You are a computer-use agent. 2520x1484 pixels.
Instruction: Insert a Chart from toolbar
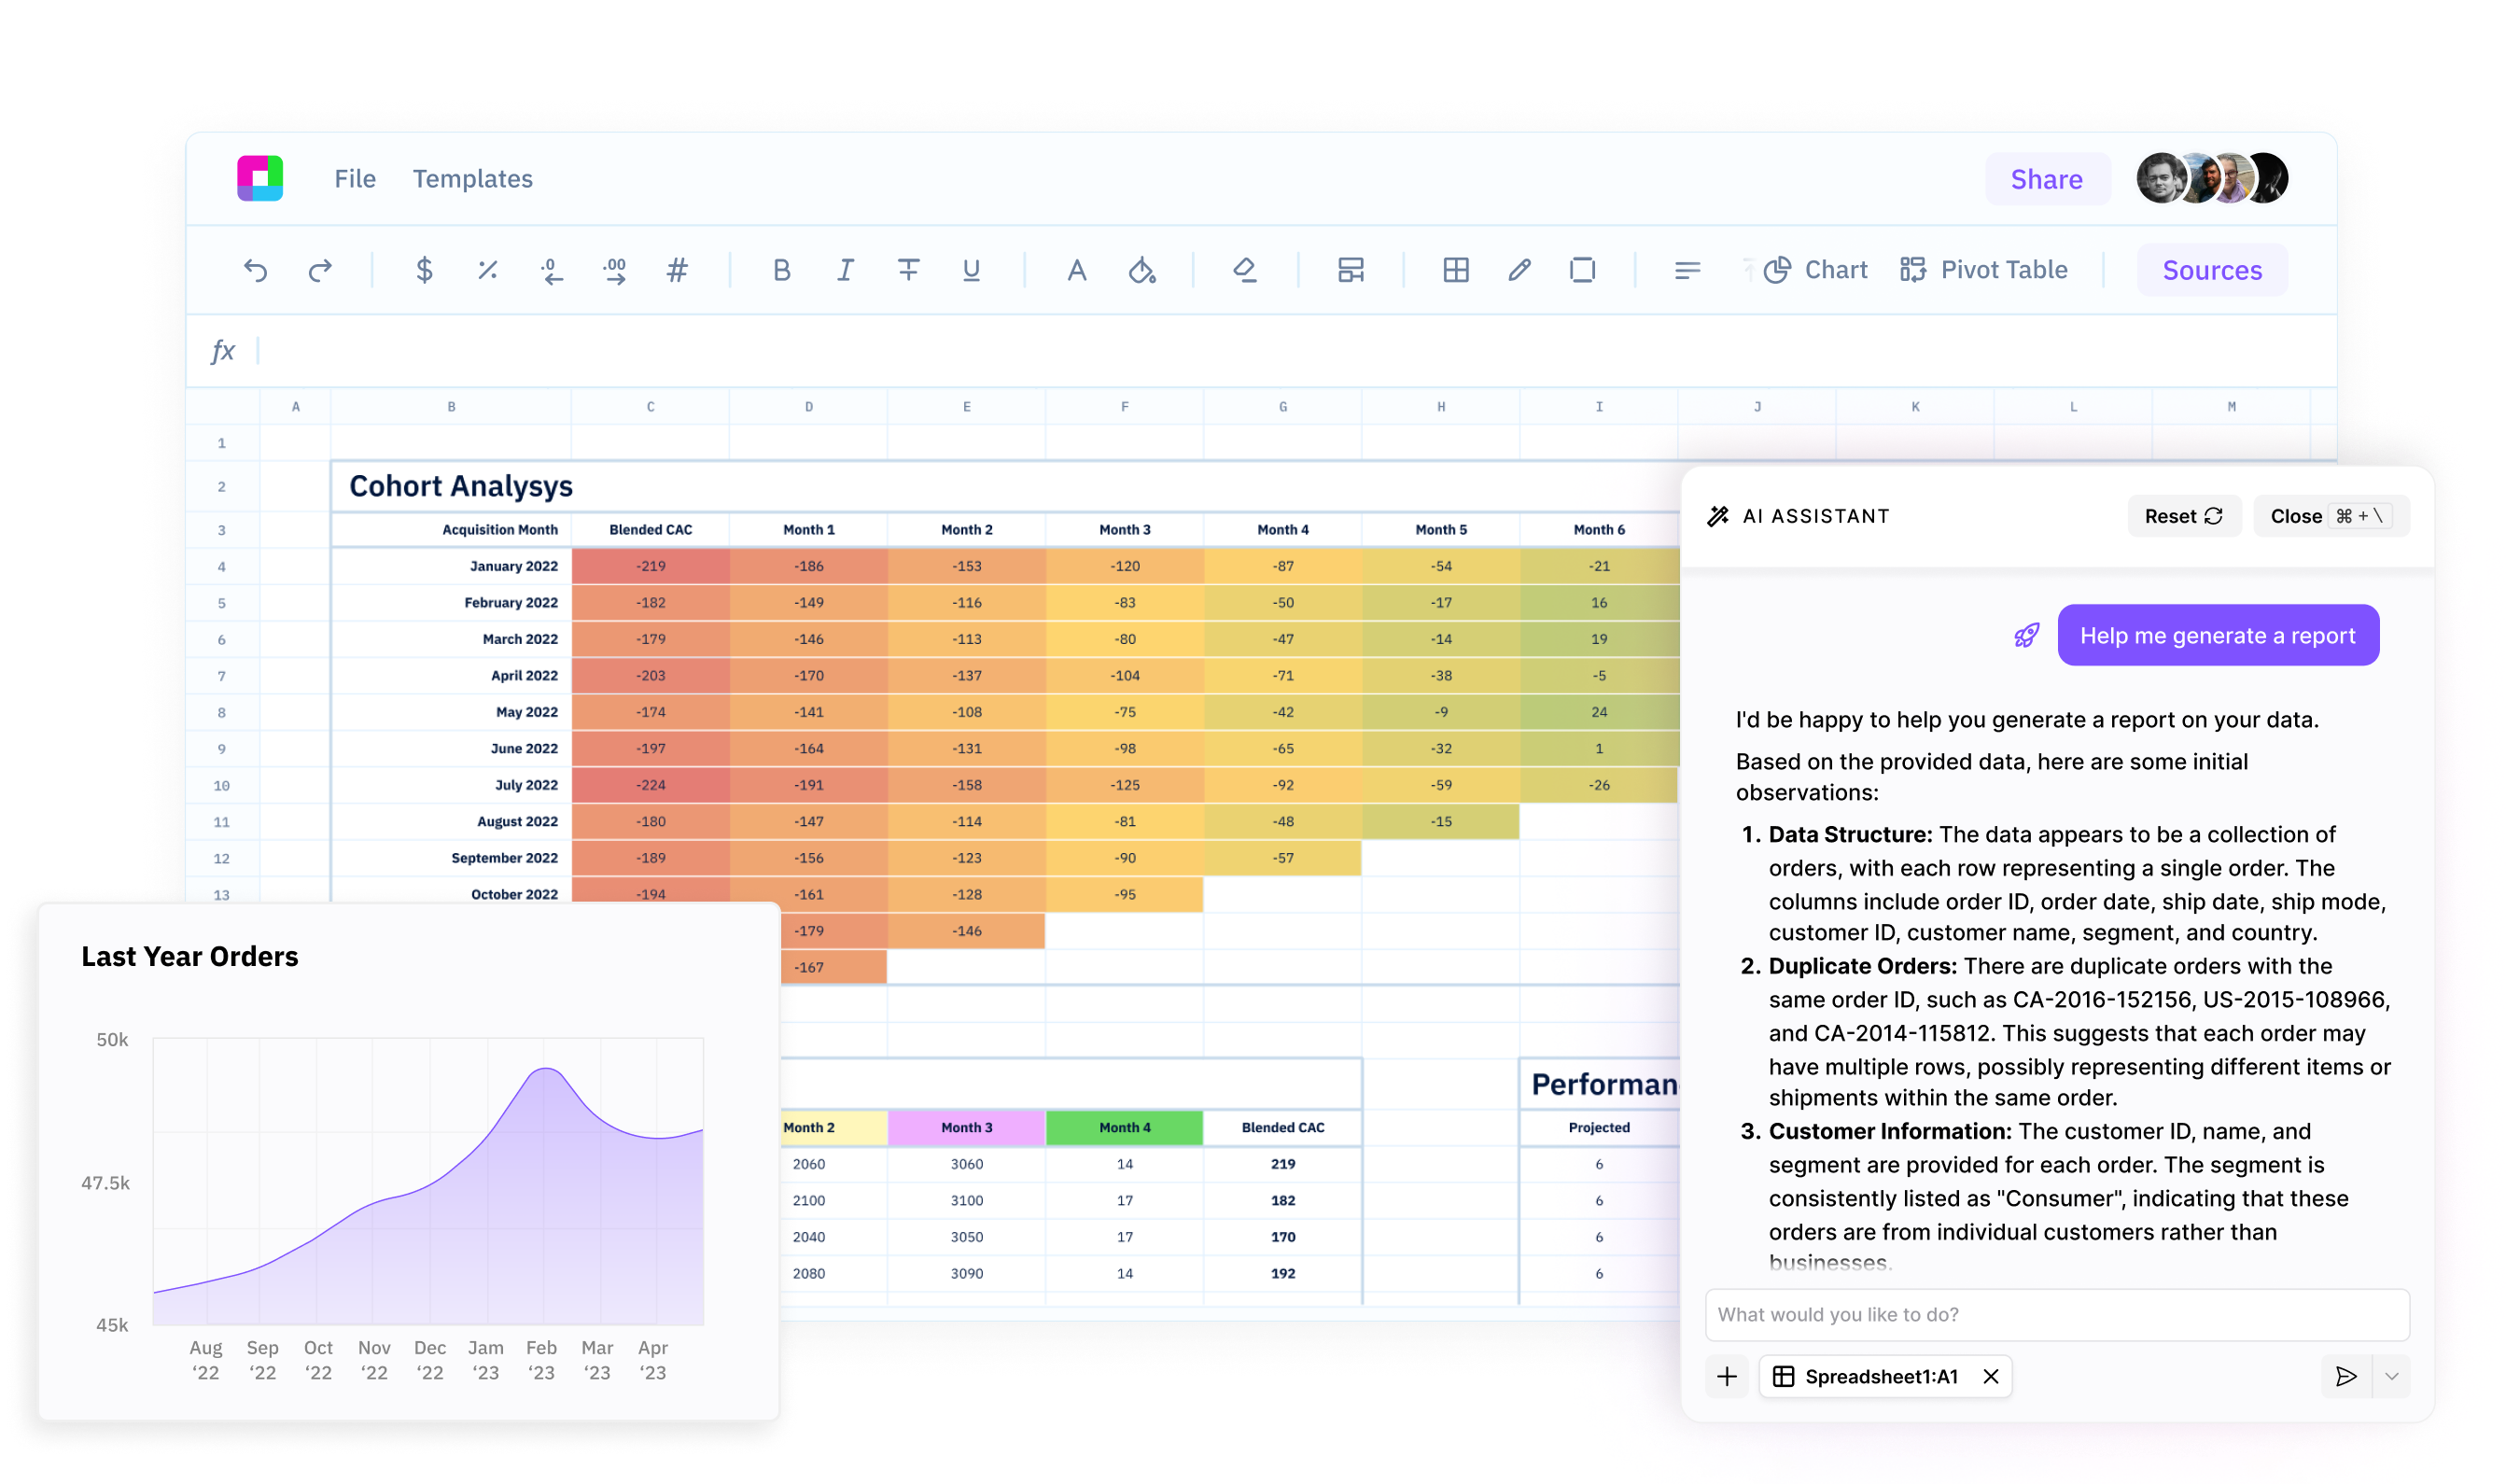[1816, 270]
